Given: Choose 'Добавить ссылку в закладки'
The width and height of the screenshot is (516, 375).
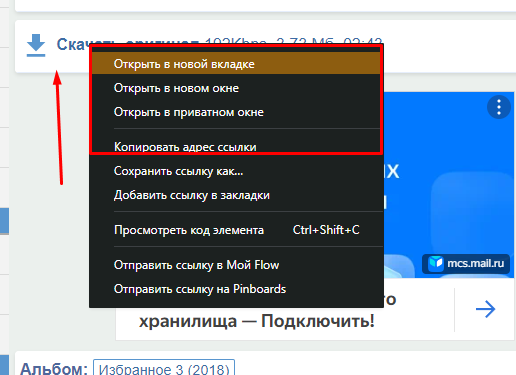Looking at the screenshot, I should (x=236, y=195).
